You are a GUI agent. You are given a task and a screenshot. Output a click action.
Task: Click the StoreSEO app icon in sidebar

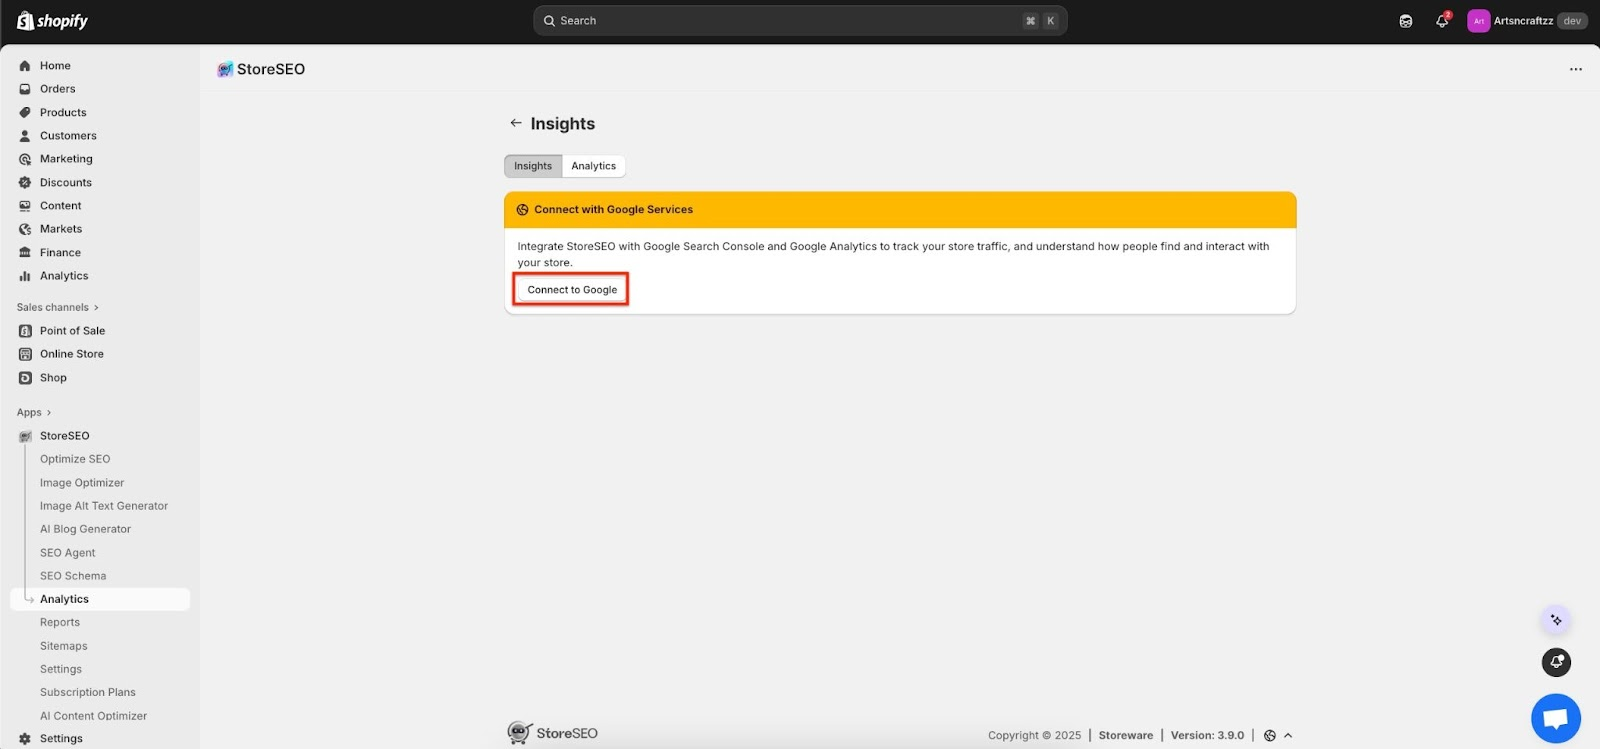pyautogui.click(x=25, y=436)
